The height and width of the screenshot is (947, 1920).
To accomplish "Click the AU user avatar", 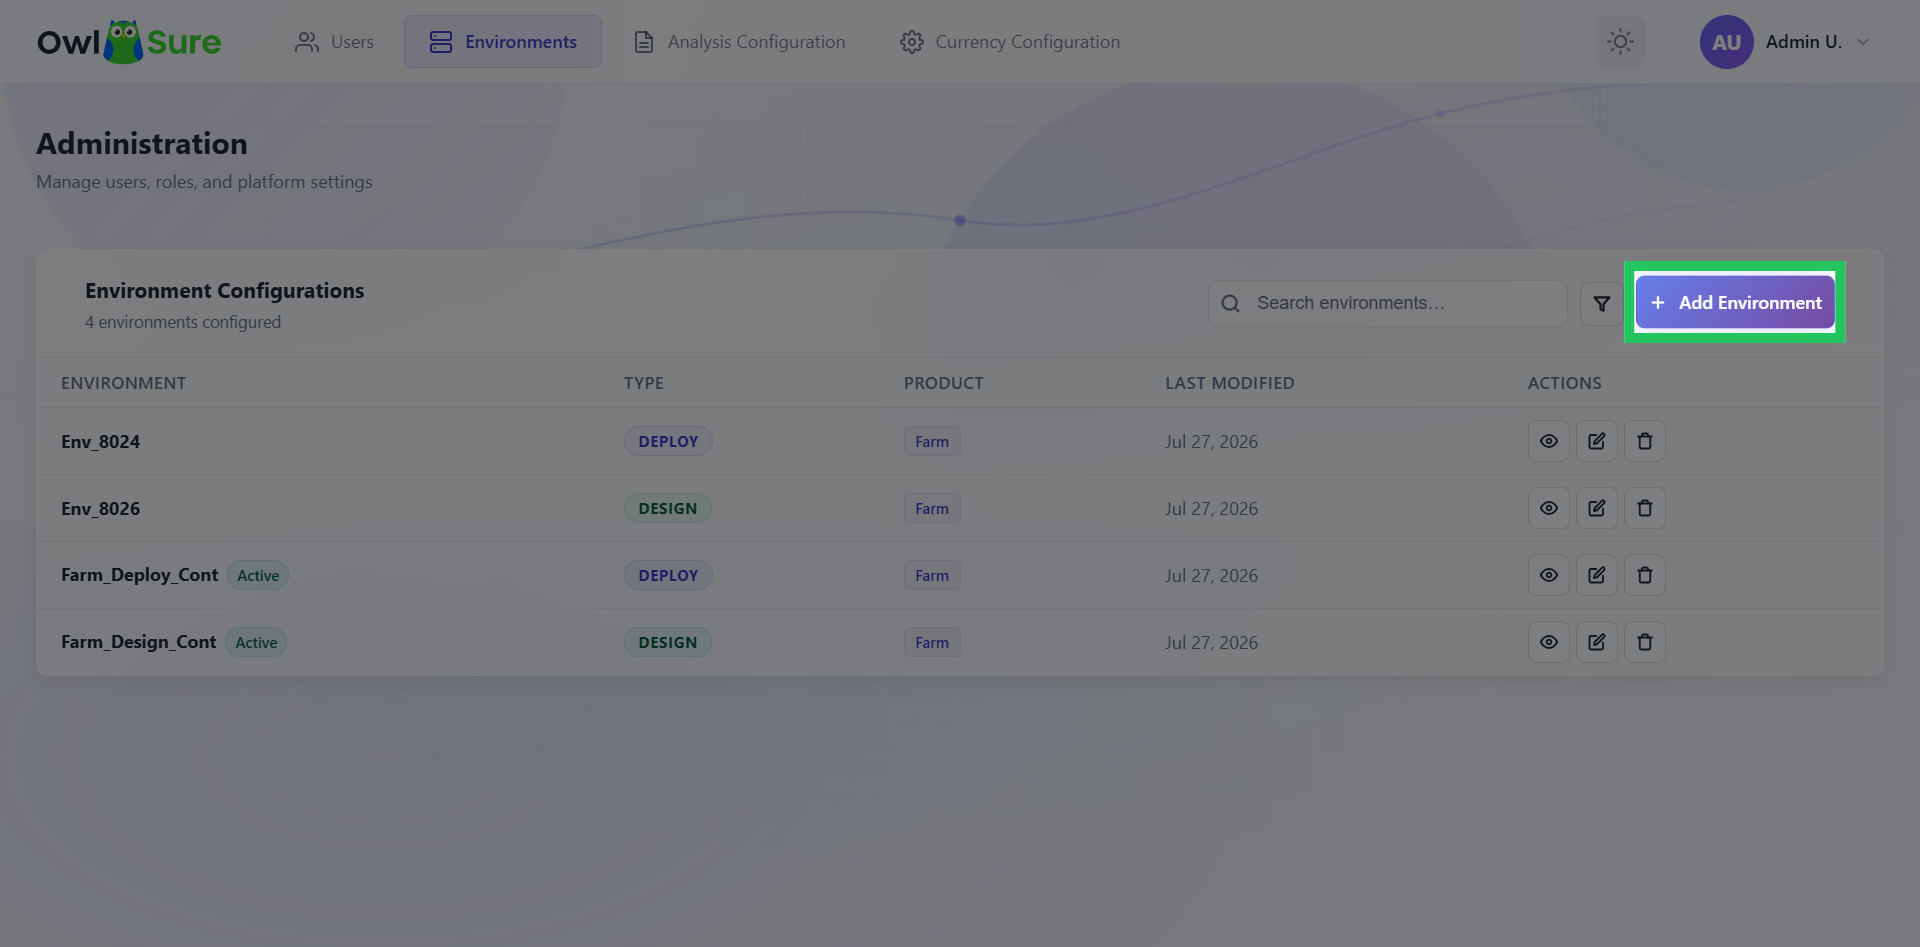I will [1726, 42].
